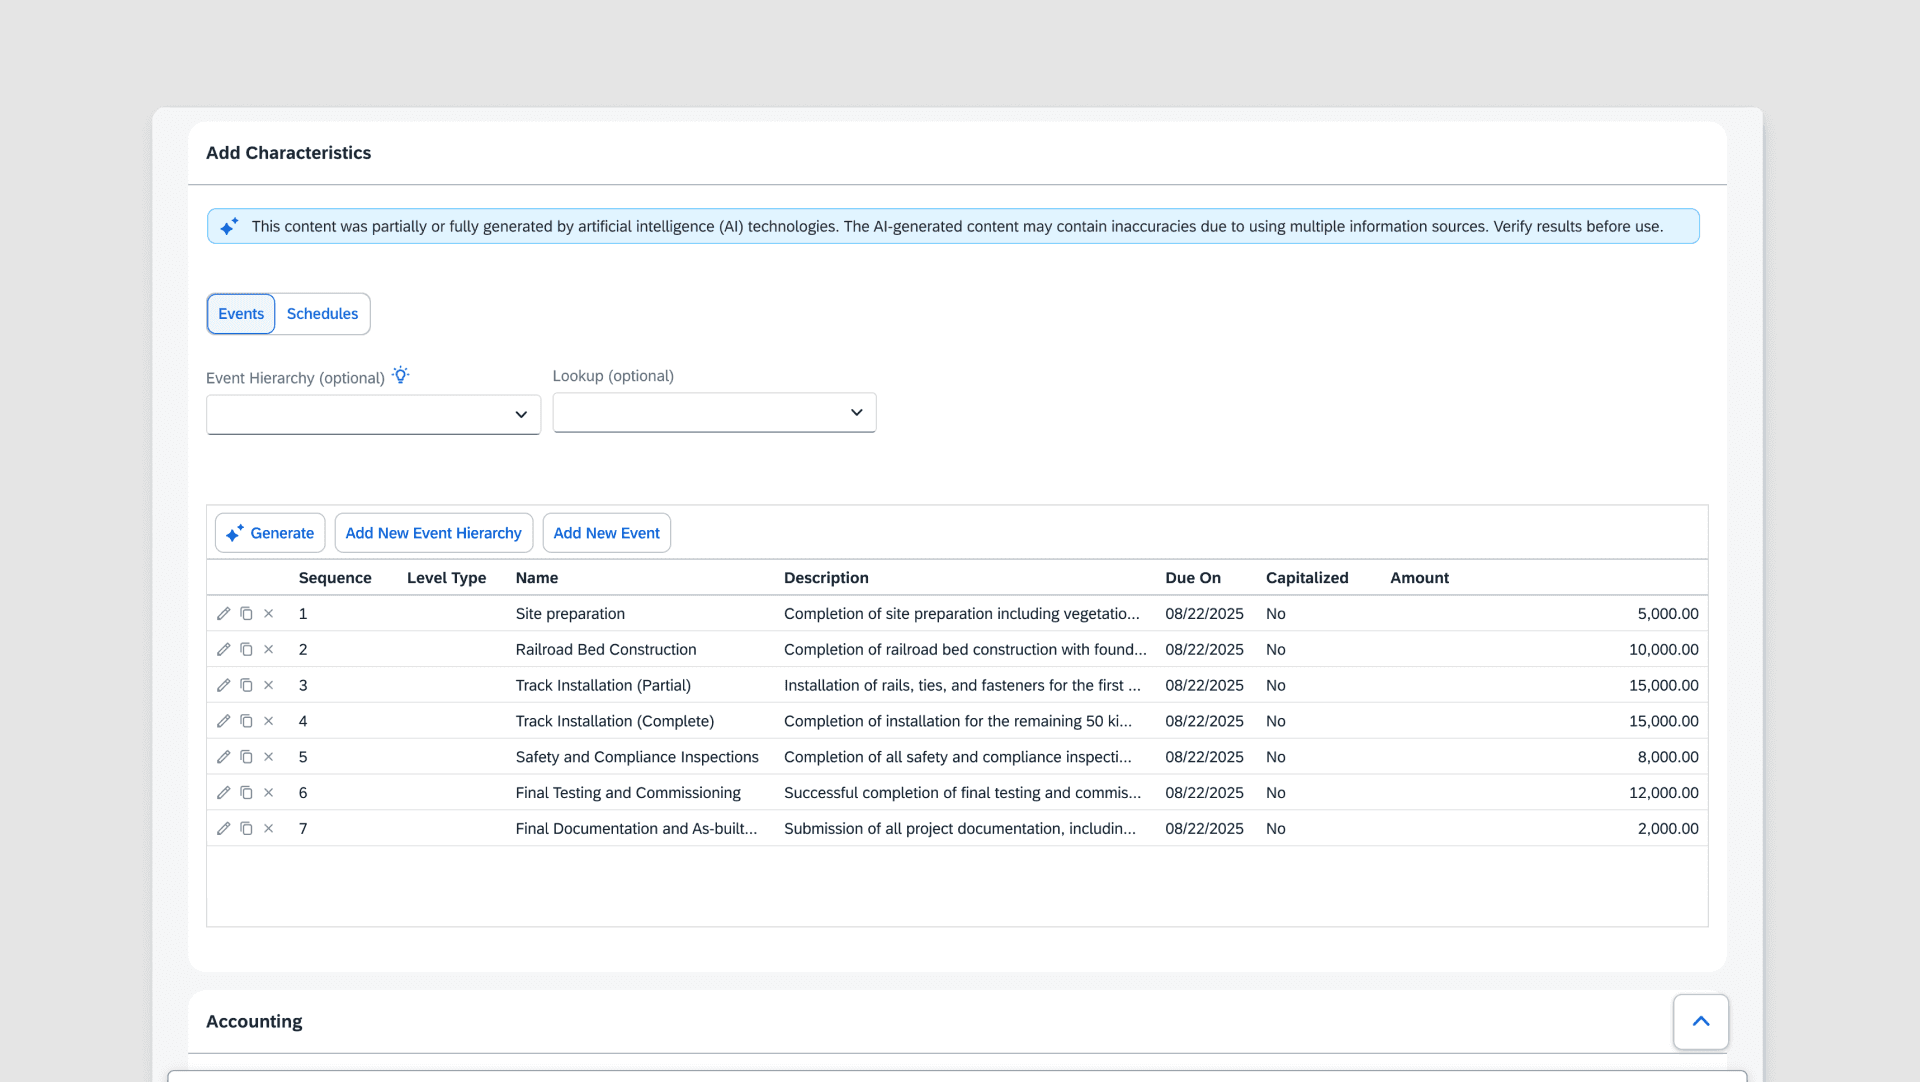Duplicate the Railroad Bed Construction row

[x=246, y=649]
